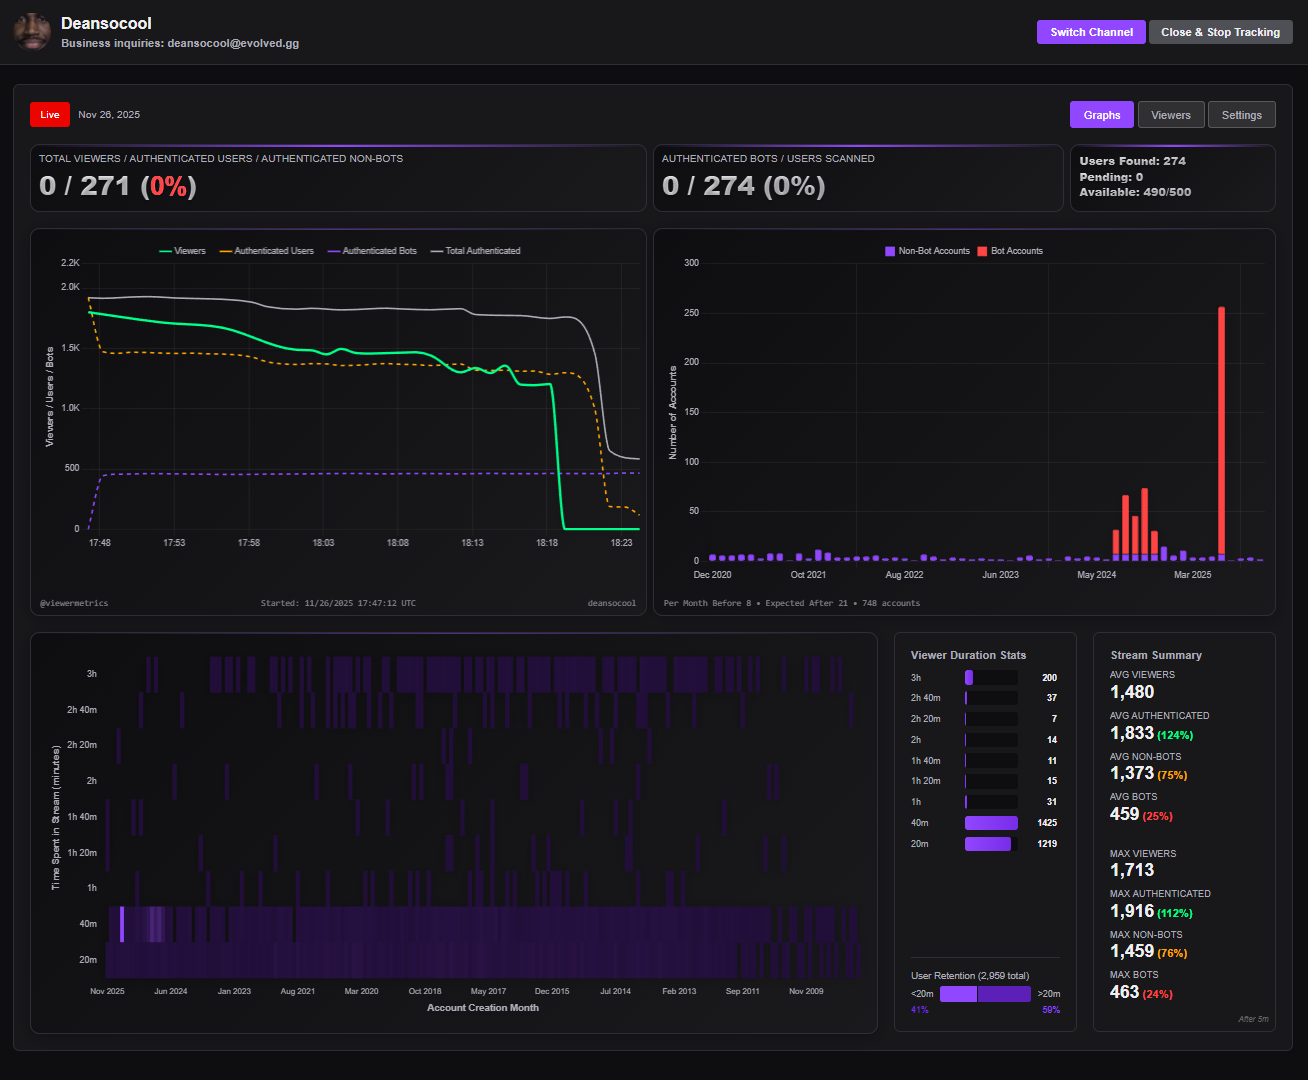Click AVG BOTS value 459

click(x=1125, y=814)
